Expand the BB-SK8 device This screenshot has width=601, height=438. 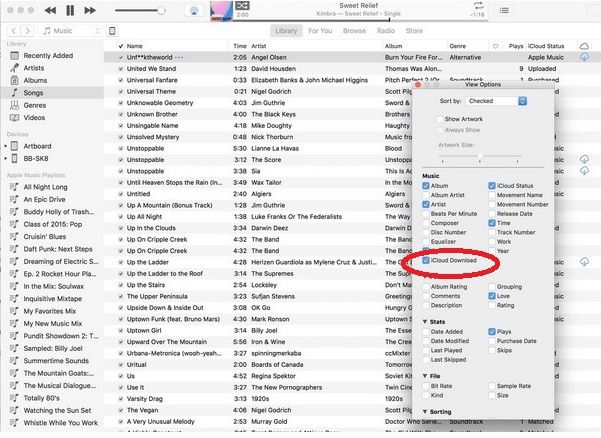point(6,158)
